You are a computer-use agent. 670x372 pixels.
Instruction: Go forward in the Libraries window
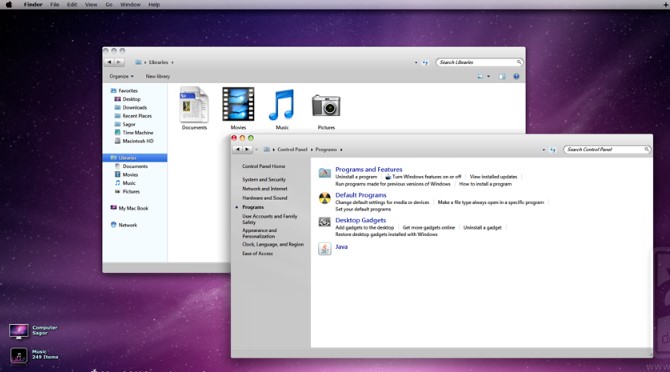coord(118,62)
